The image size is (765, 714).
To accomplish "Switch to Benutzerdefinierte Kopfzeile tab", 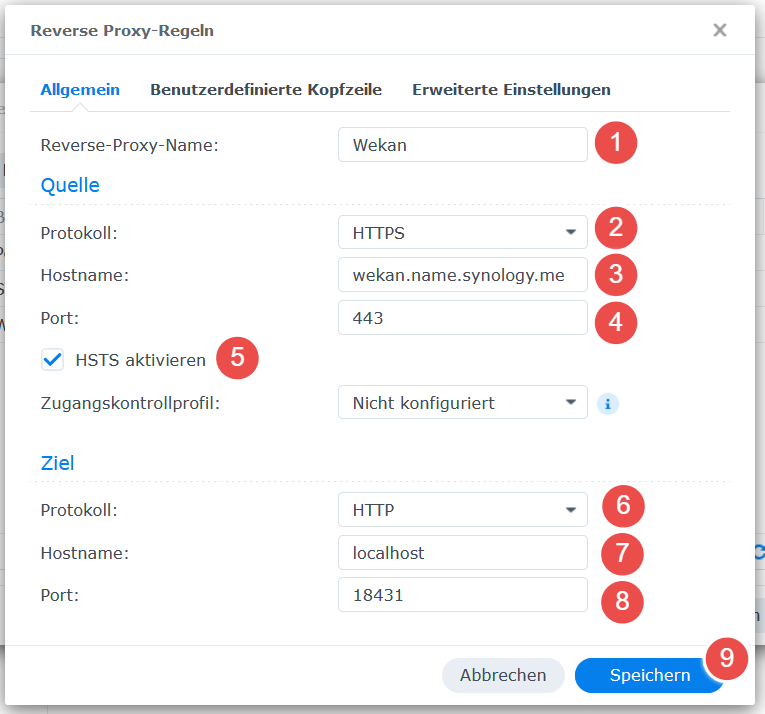I will (266, 90).
